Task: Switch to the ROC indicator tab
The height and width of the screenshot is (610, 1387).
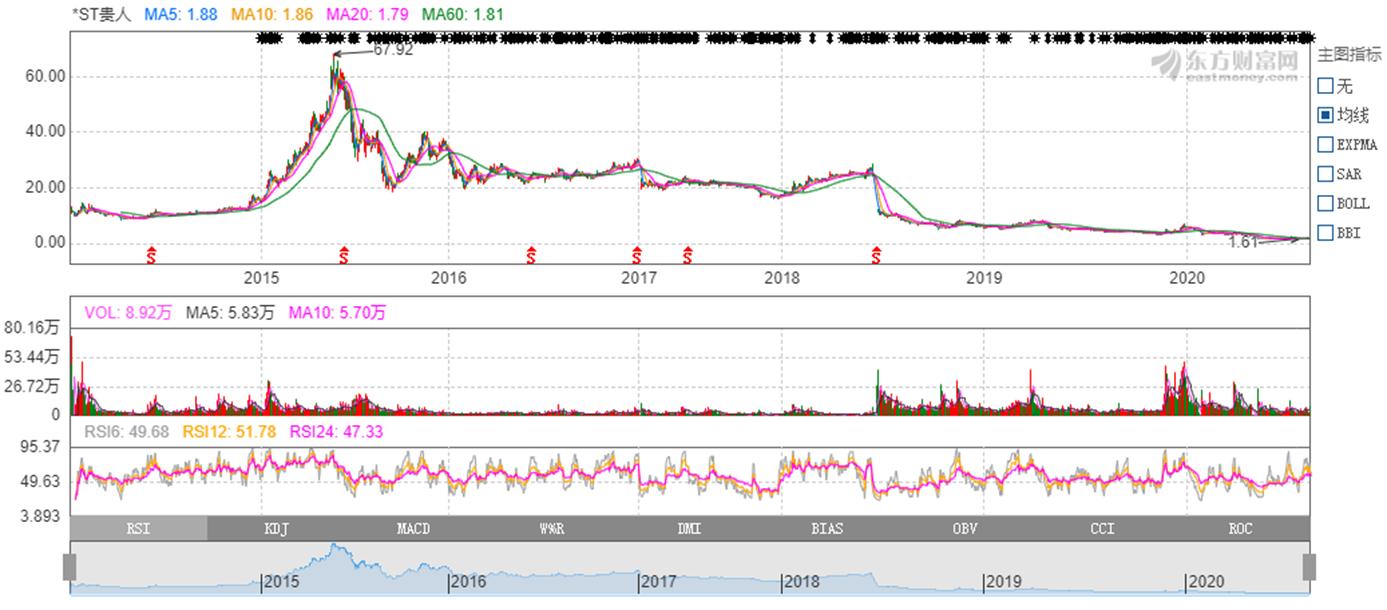Action: tap(1240, 528)
